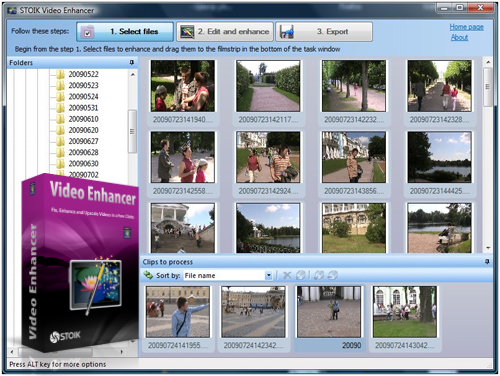
Task: Click the folder icon beside 20090630
Action: [x=60, y=163]
